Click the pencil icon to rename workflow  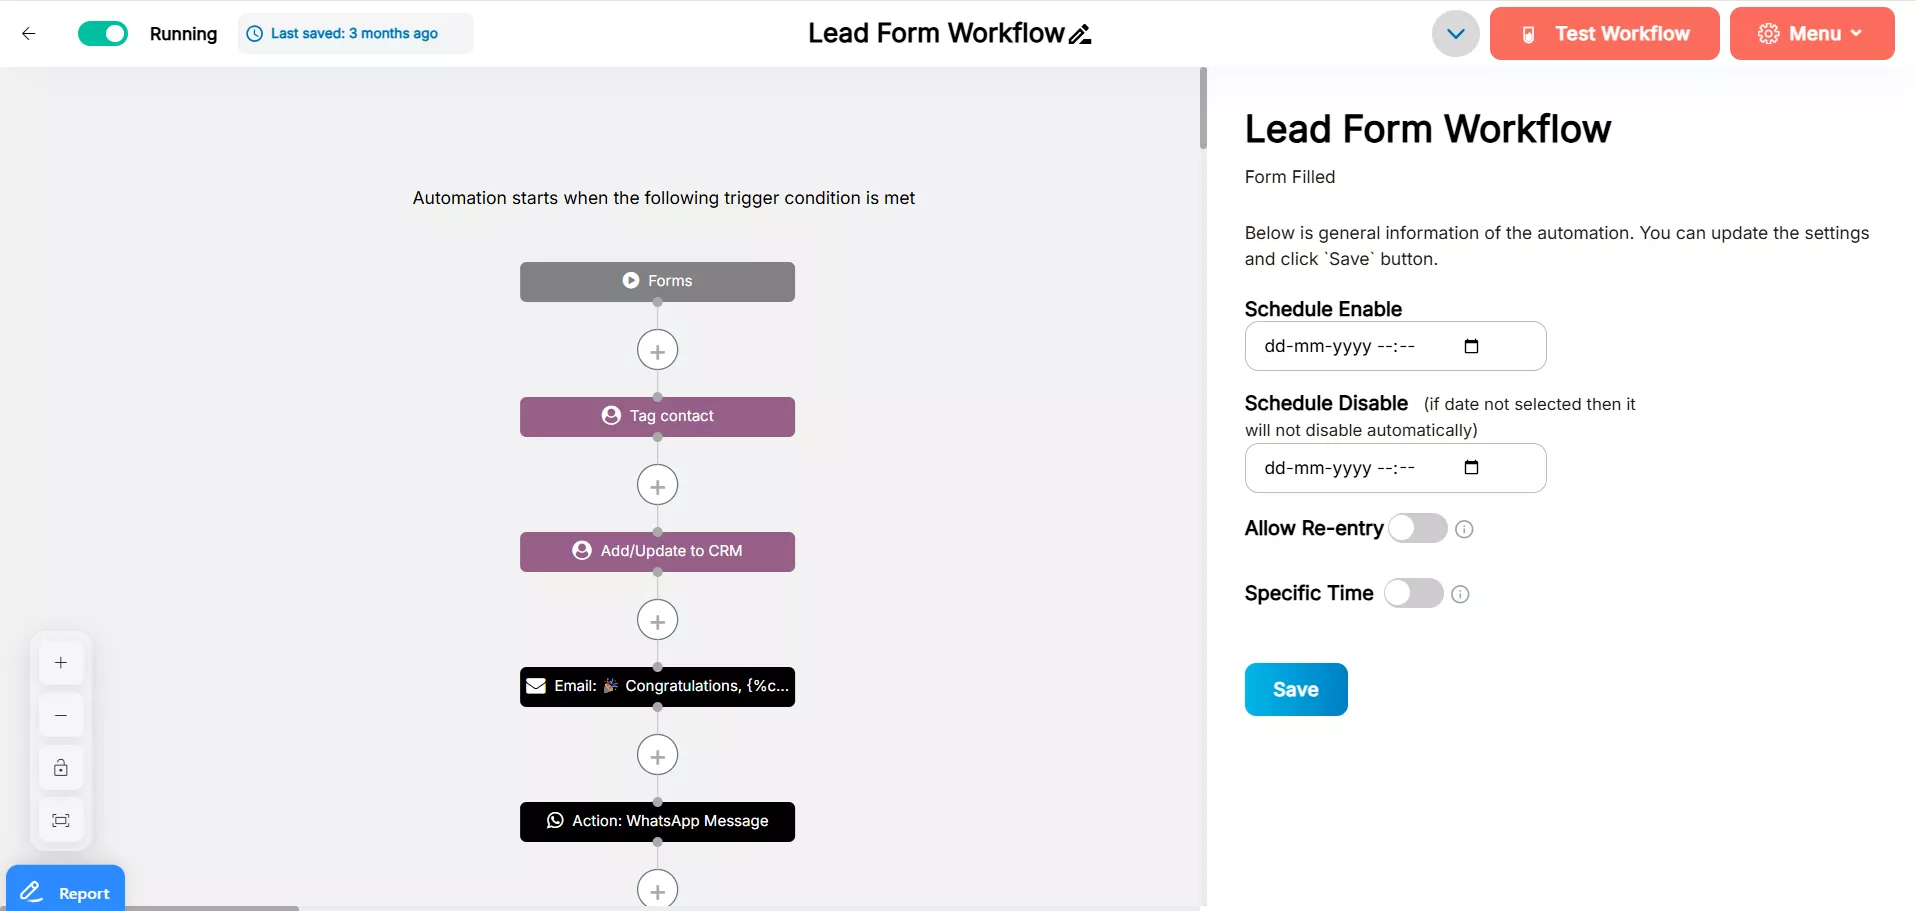coord(1080,35)
